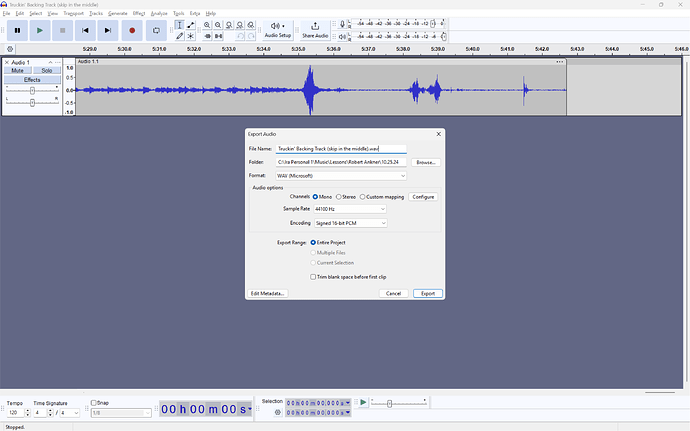Fit project to width zoom icon
Image resolution: width=690 pixels, height=431 pixels.
click(x=240, y=25)
